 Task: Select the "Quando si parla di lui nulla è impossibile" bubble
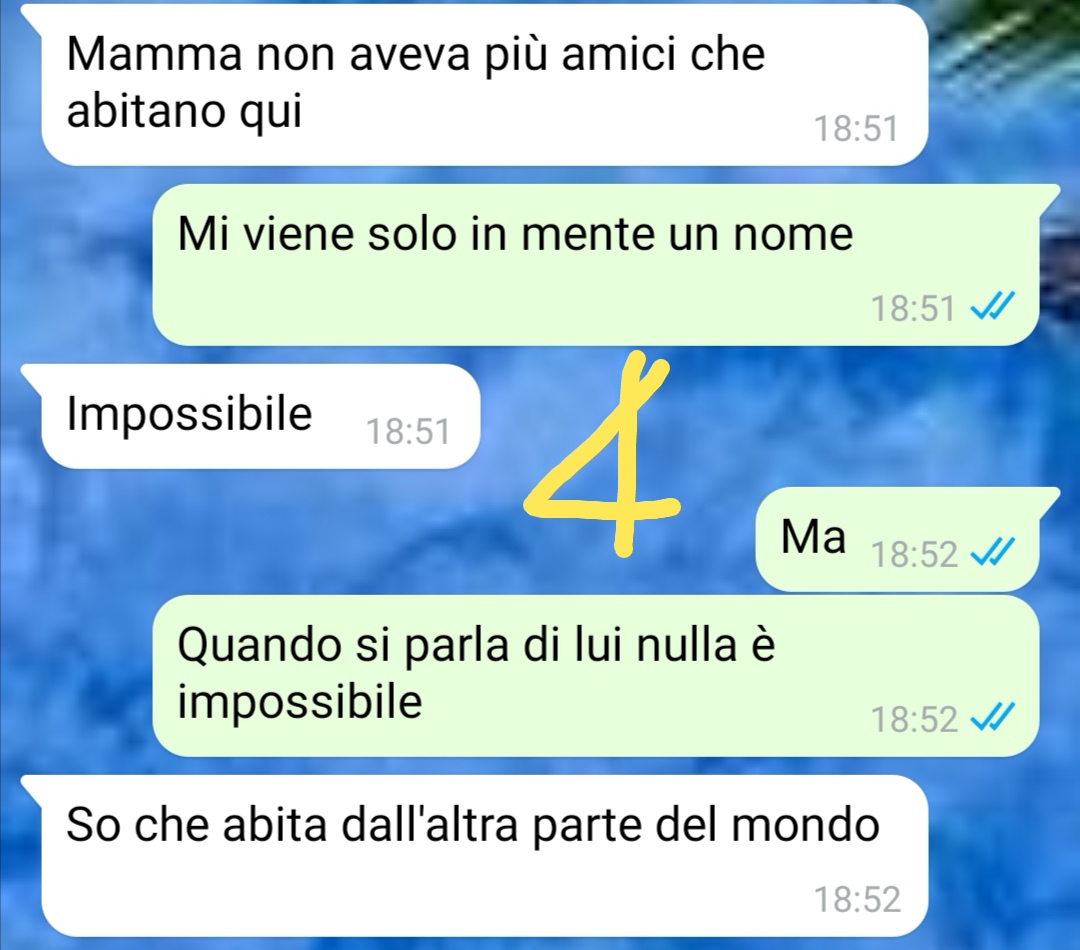(x=595, y=677)
